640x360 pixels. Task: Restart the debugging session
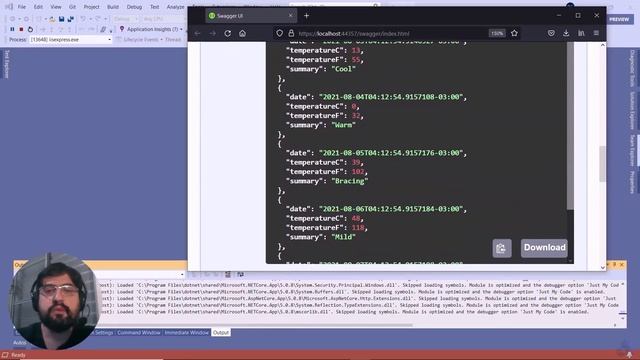pyautogui.click(x=30, y=29)
